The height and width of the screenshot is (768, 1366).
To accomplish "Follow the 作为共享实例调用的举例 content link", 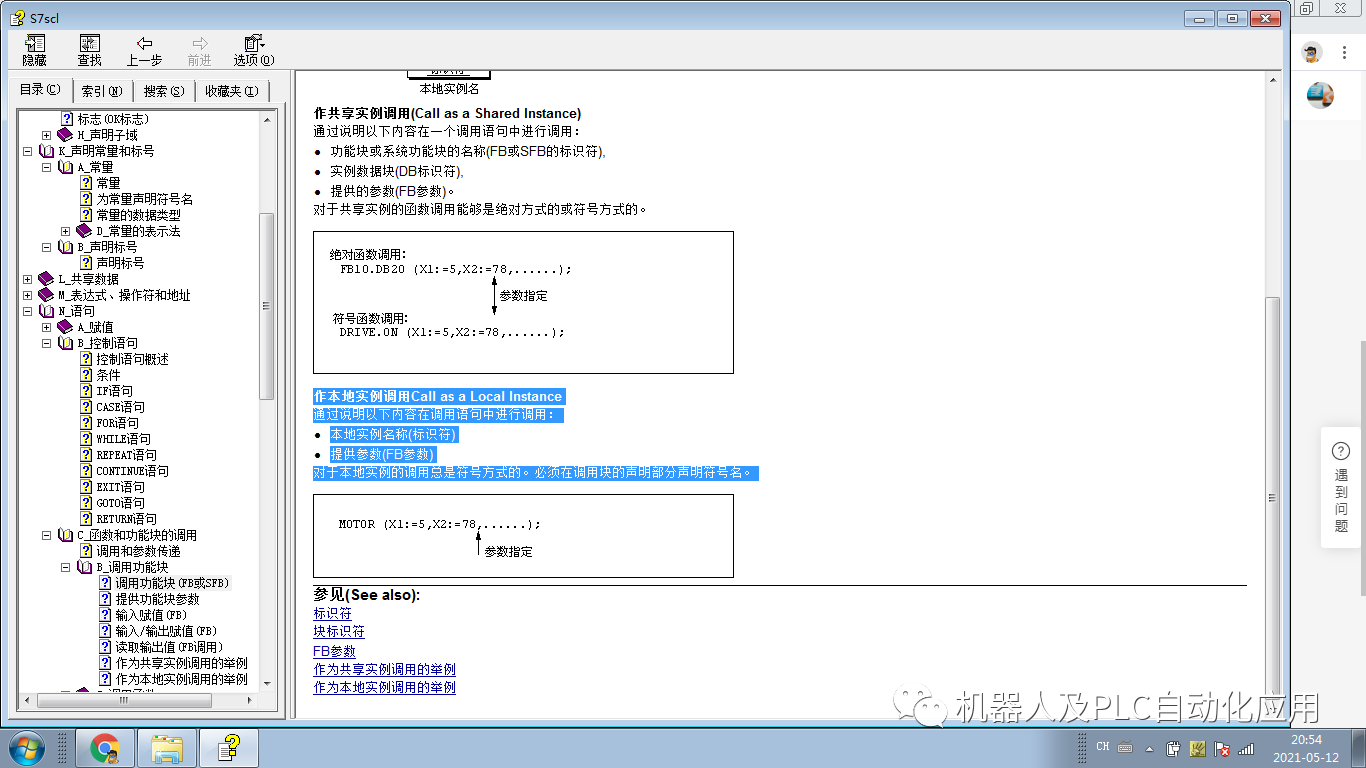I will pos(384,669).
